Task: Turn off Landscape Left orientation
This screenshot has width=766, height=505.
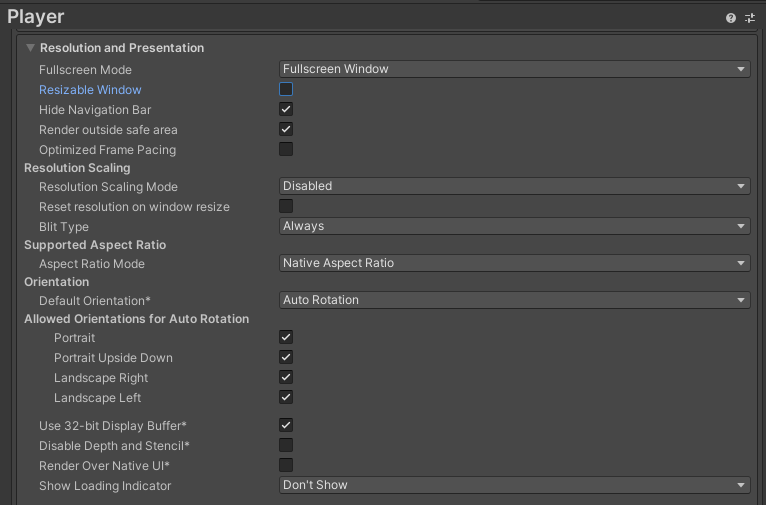Action: point(286,397)
